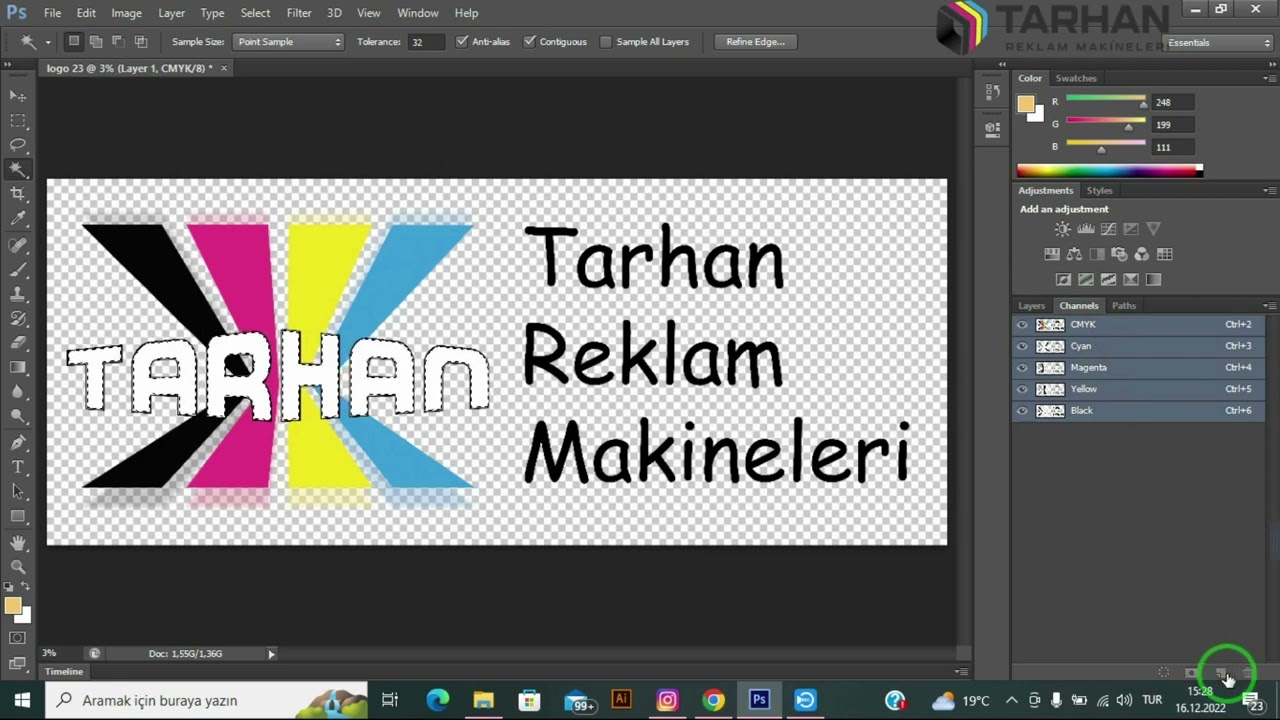Hide the Cyan channel eye

point(1022,346)
